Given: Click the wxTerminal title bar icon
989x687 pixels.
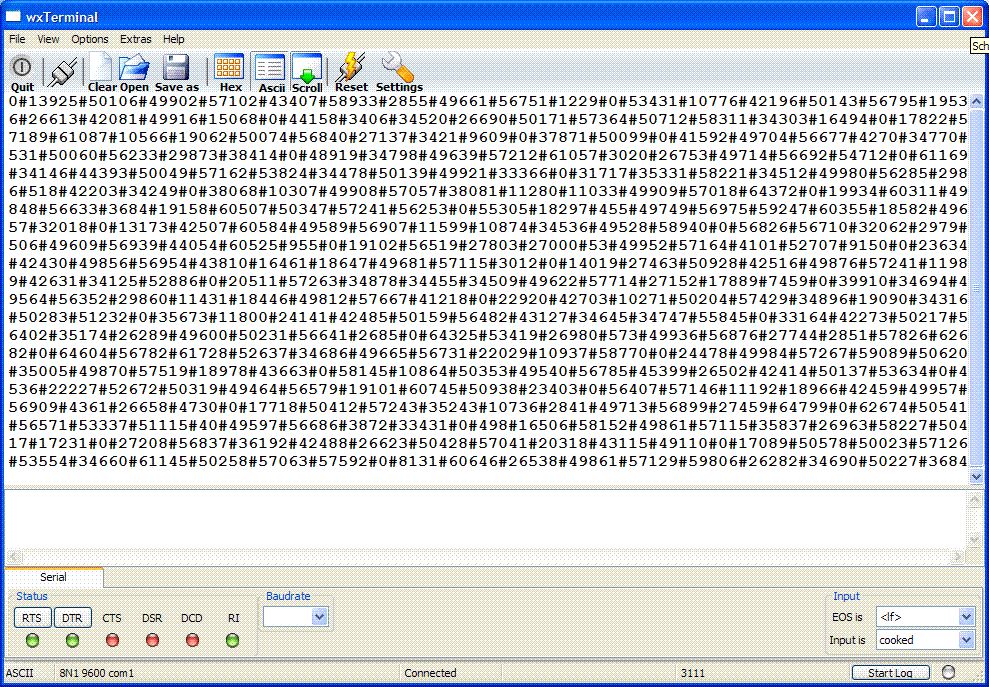Looking at the screenshot, I should [13, 16].
